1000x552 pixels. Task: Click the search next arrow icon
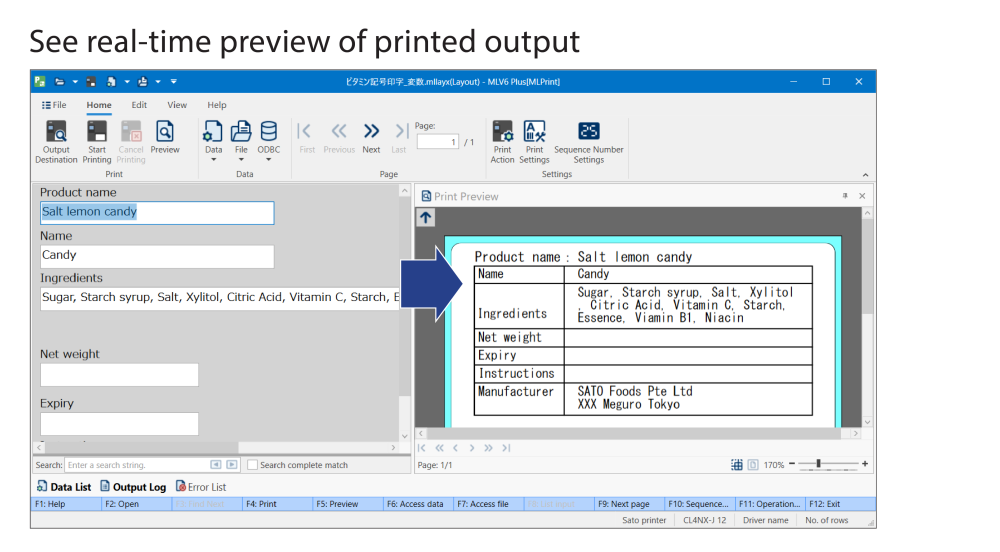coord(232,465)
